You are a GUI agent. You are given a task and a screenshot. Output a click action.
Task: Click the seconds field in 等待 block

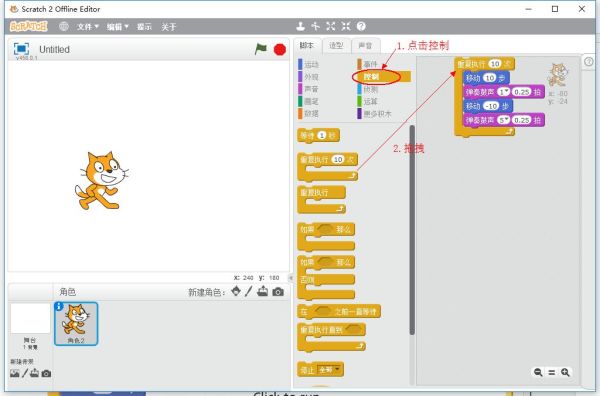coord(322,135)
